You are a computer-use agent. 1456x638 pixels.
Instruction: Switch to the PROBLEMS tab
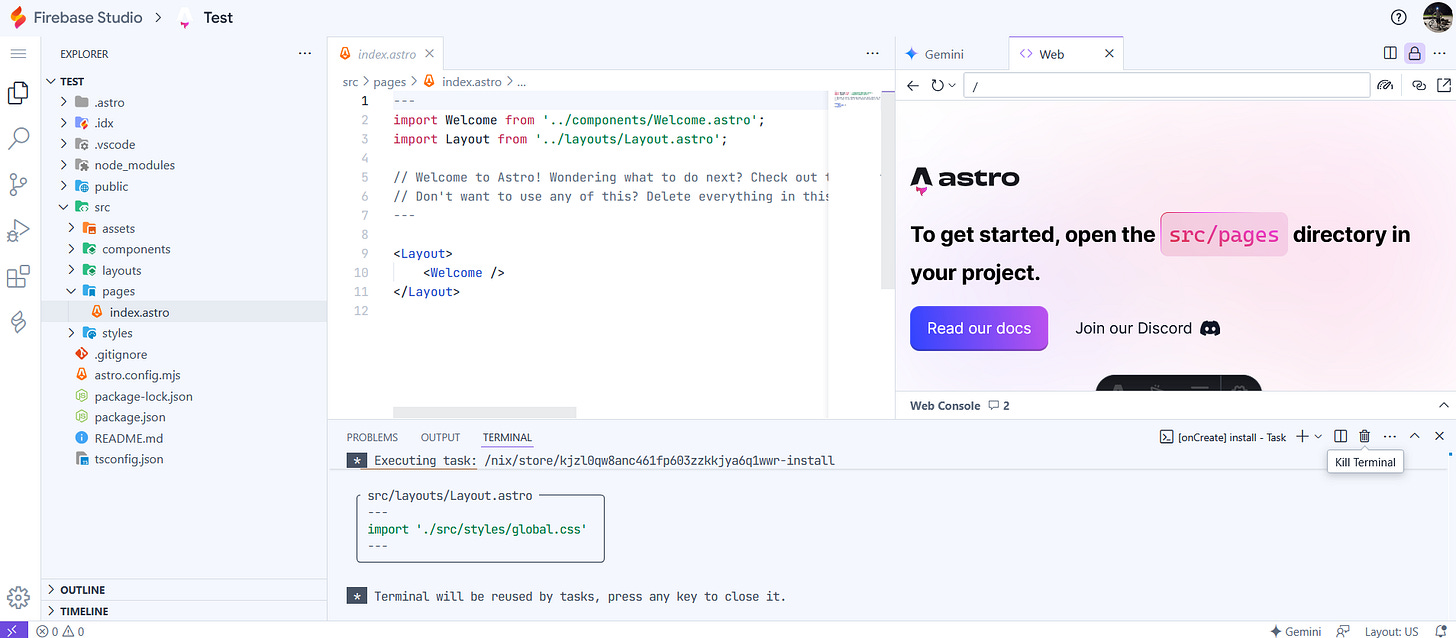pyautogui.click(x=372, y=437)
